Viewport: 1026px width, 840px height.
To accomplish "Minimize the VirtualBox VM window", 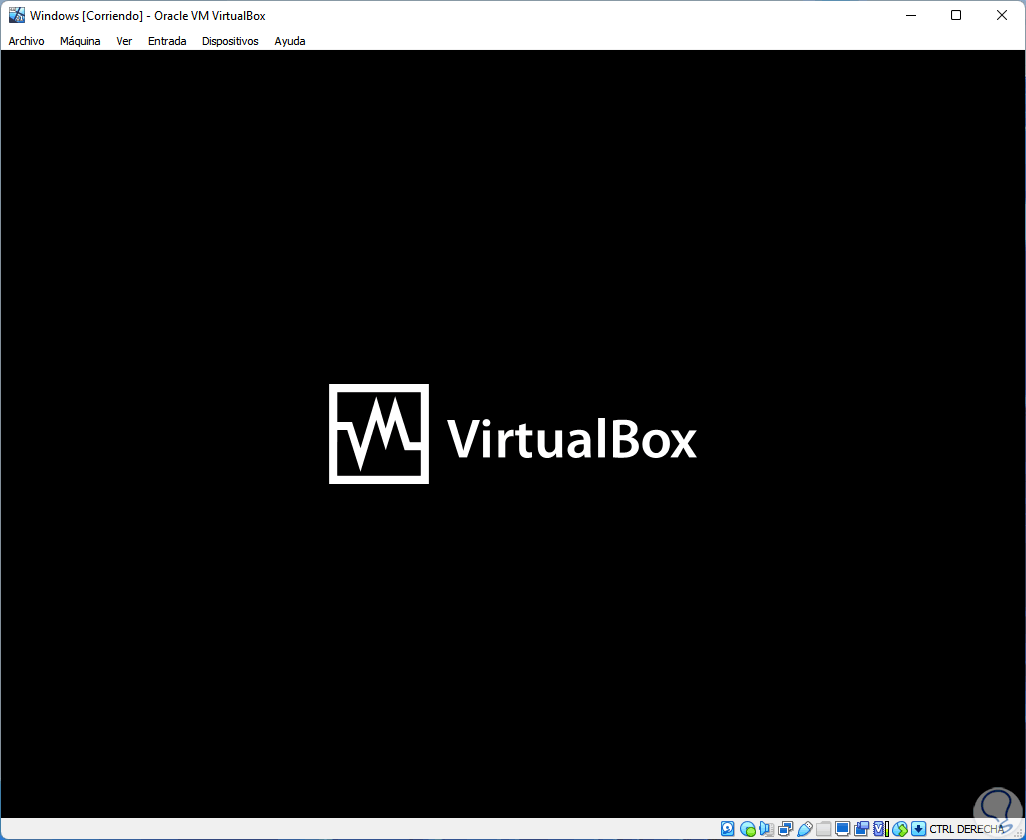I will (910, 15).
